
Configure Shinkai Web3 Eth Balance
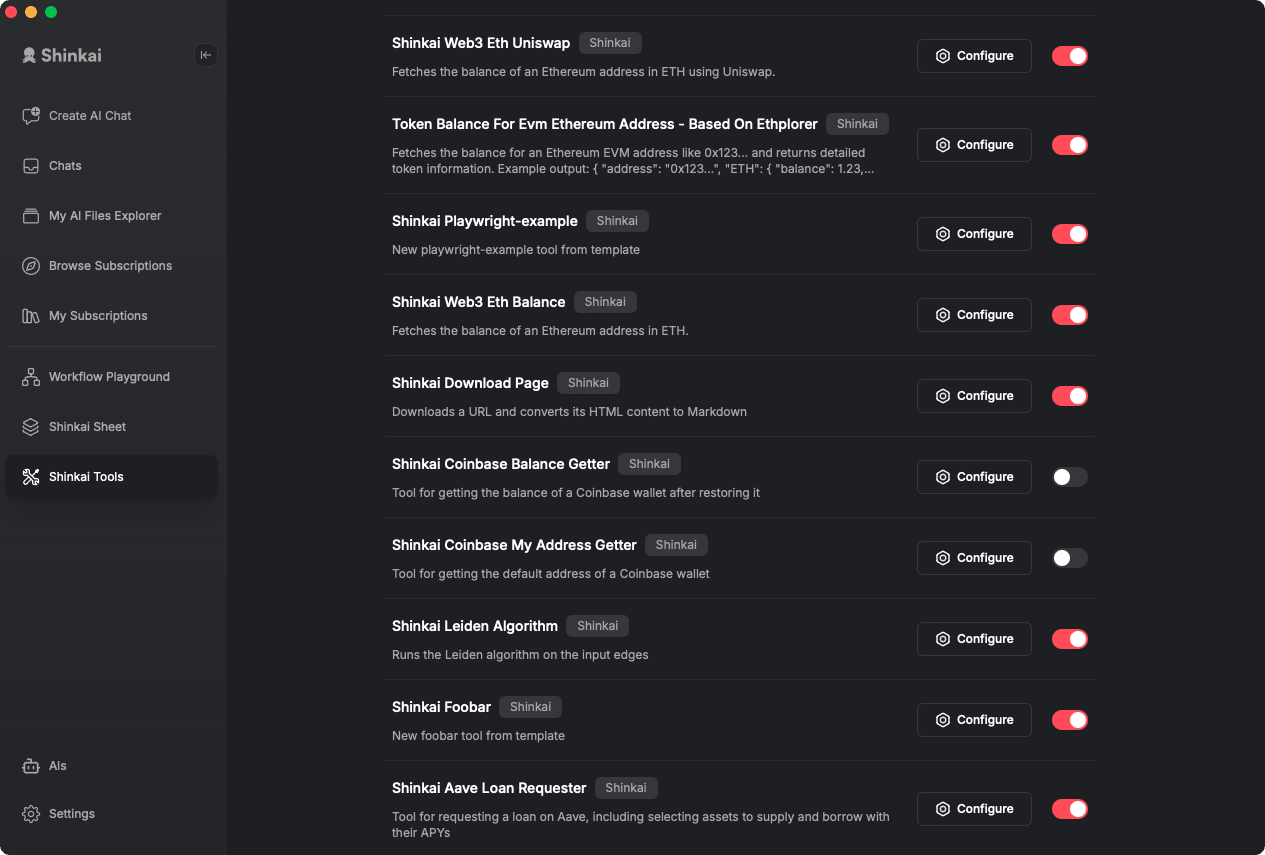974,315
